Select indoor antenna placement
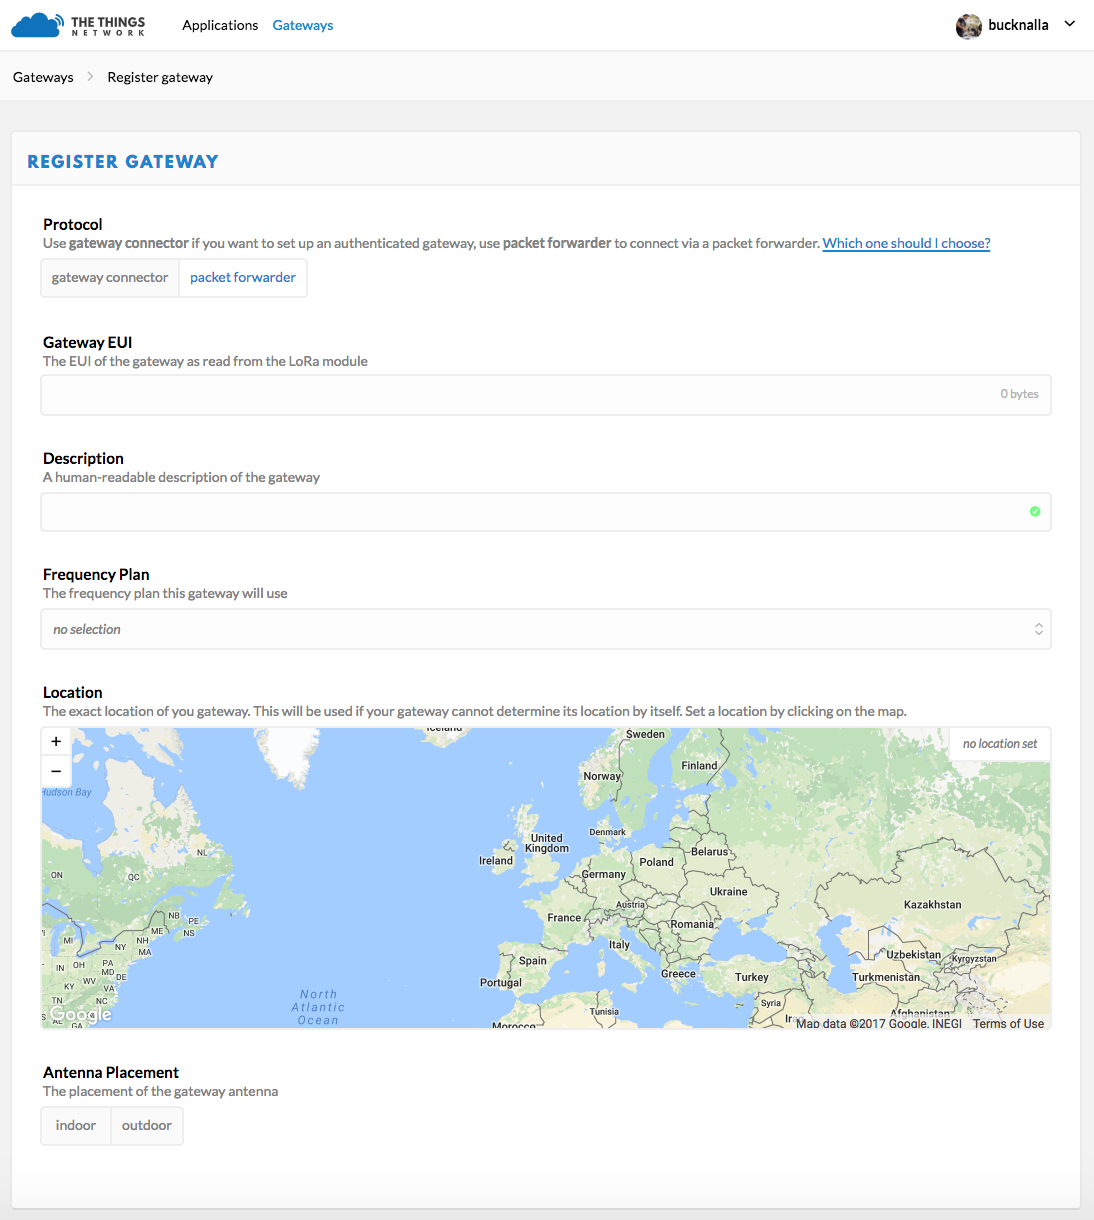Screen dimensions: 1094x1220 [x=76, y=1126]
